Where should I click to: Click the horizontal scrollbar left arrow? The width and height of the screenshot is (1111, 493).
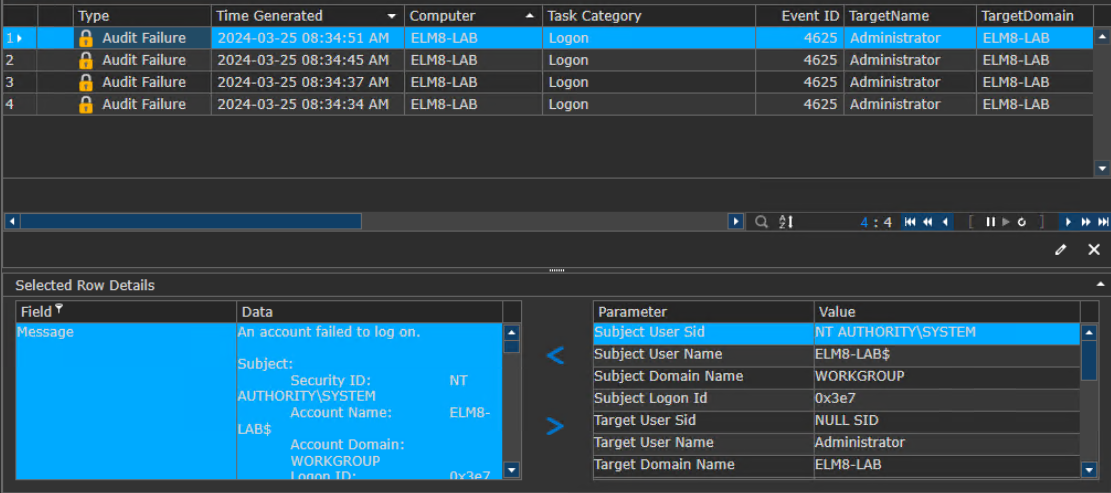click(x=11, y=222)
